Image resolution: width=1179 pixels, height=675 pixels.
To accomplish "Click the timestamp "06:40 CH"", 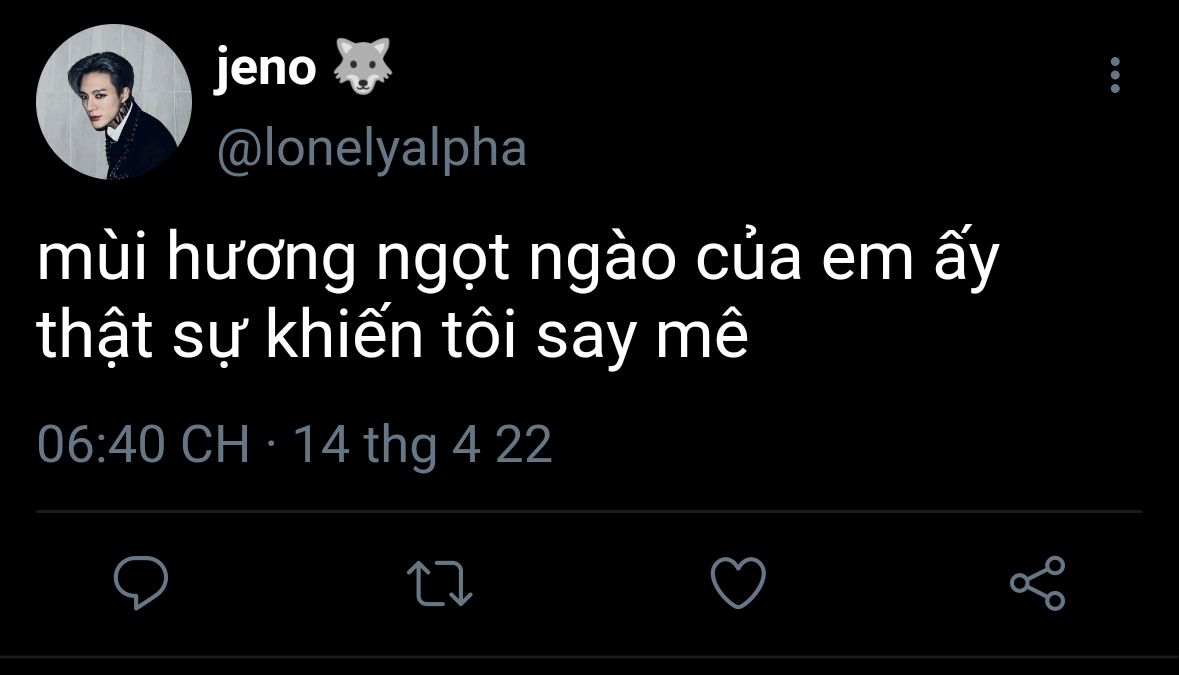I will (143, 443).
